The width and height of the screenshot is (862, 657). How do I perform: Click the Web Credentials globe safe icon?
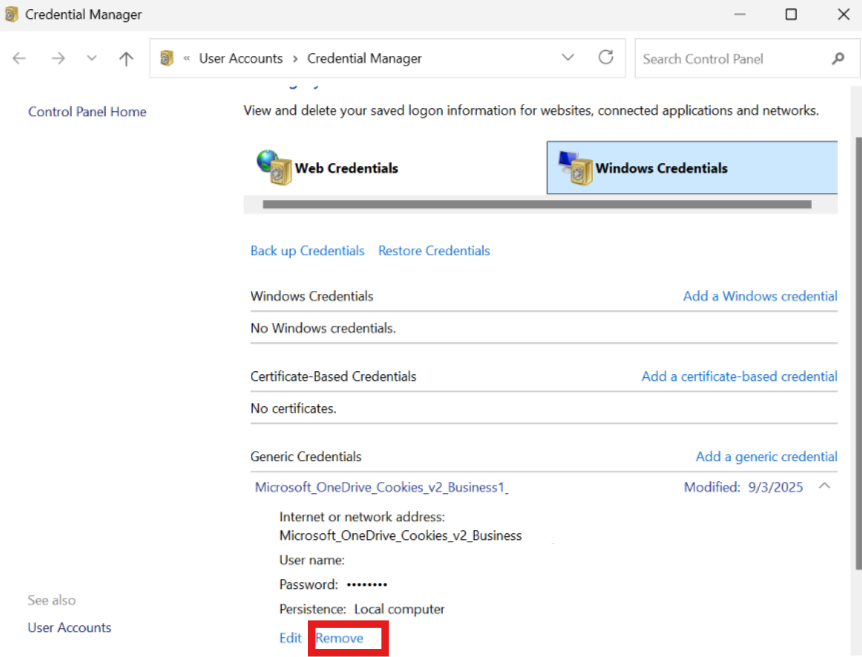[x=274, y=167]
